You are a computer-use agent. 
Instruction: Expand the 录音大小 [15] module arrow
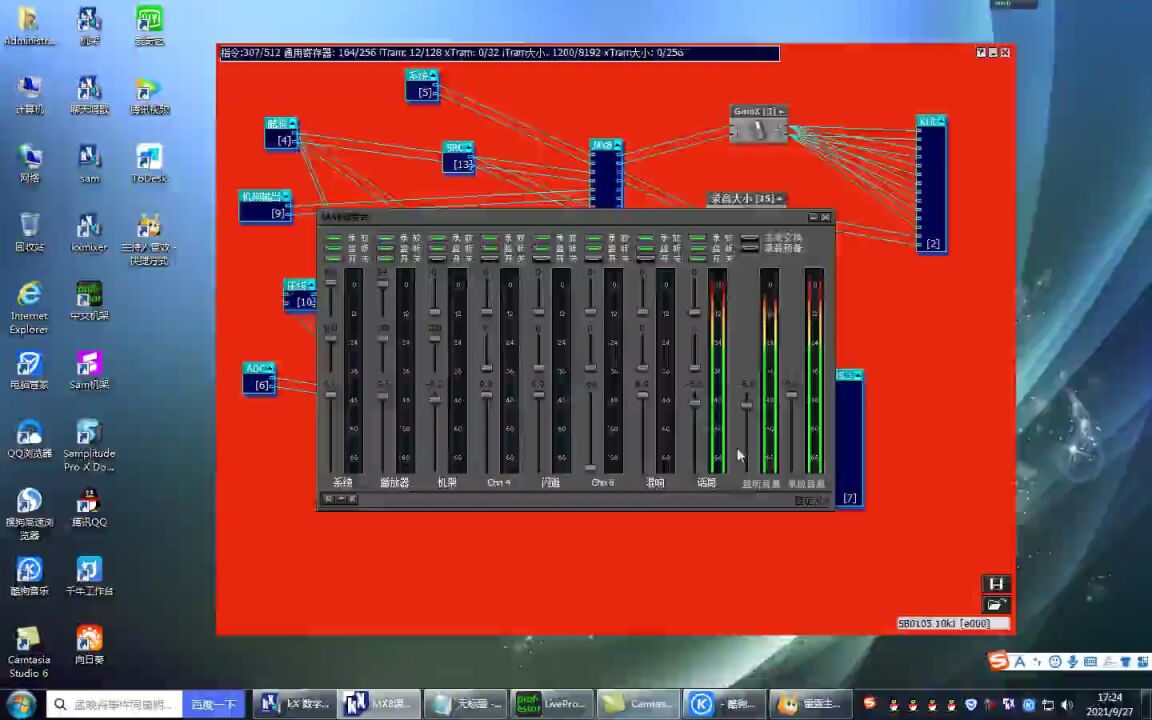click(780, 199)
